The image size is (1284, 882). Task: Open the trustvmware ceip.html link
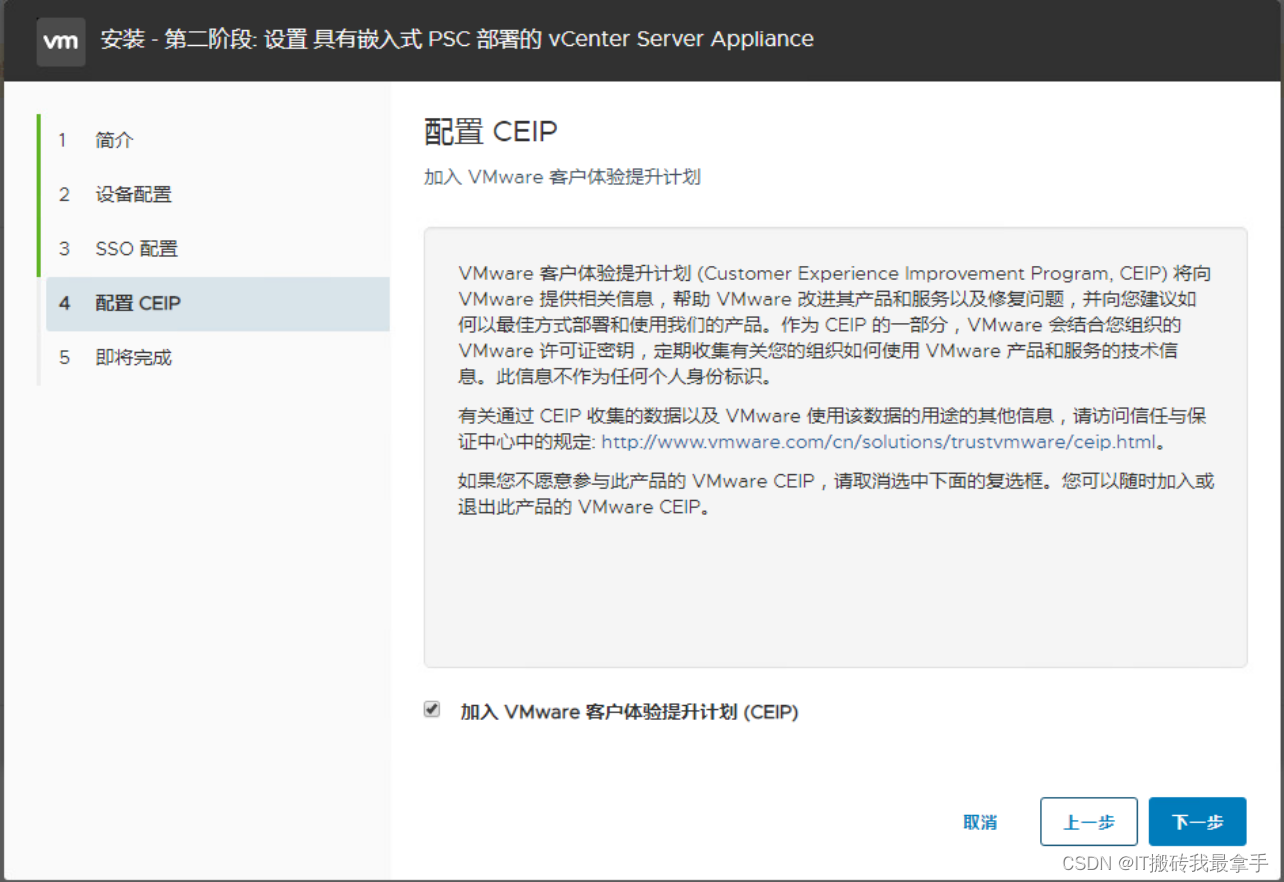click(878, 441)
